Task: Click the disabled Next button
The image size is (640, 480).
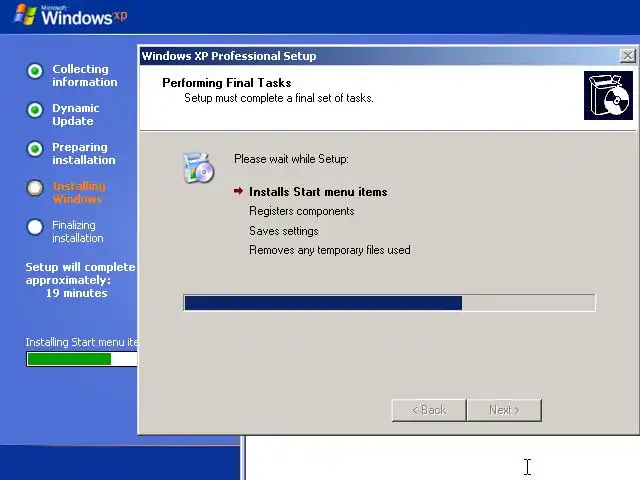Action: tap(504, 410)
